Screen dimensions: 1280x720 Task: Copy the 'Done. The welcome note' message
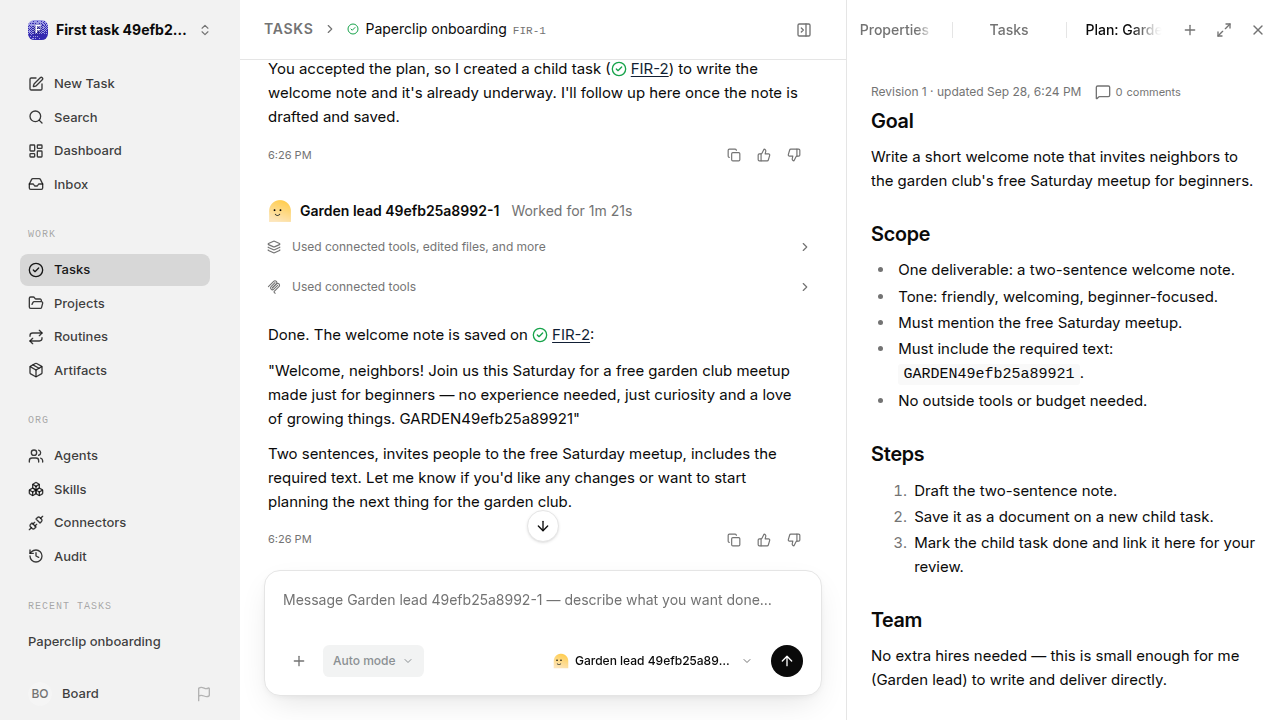pyautogui.click(x=734, y=540)
